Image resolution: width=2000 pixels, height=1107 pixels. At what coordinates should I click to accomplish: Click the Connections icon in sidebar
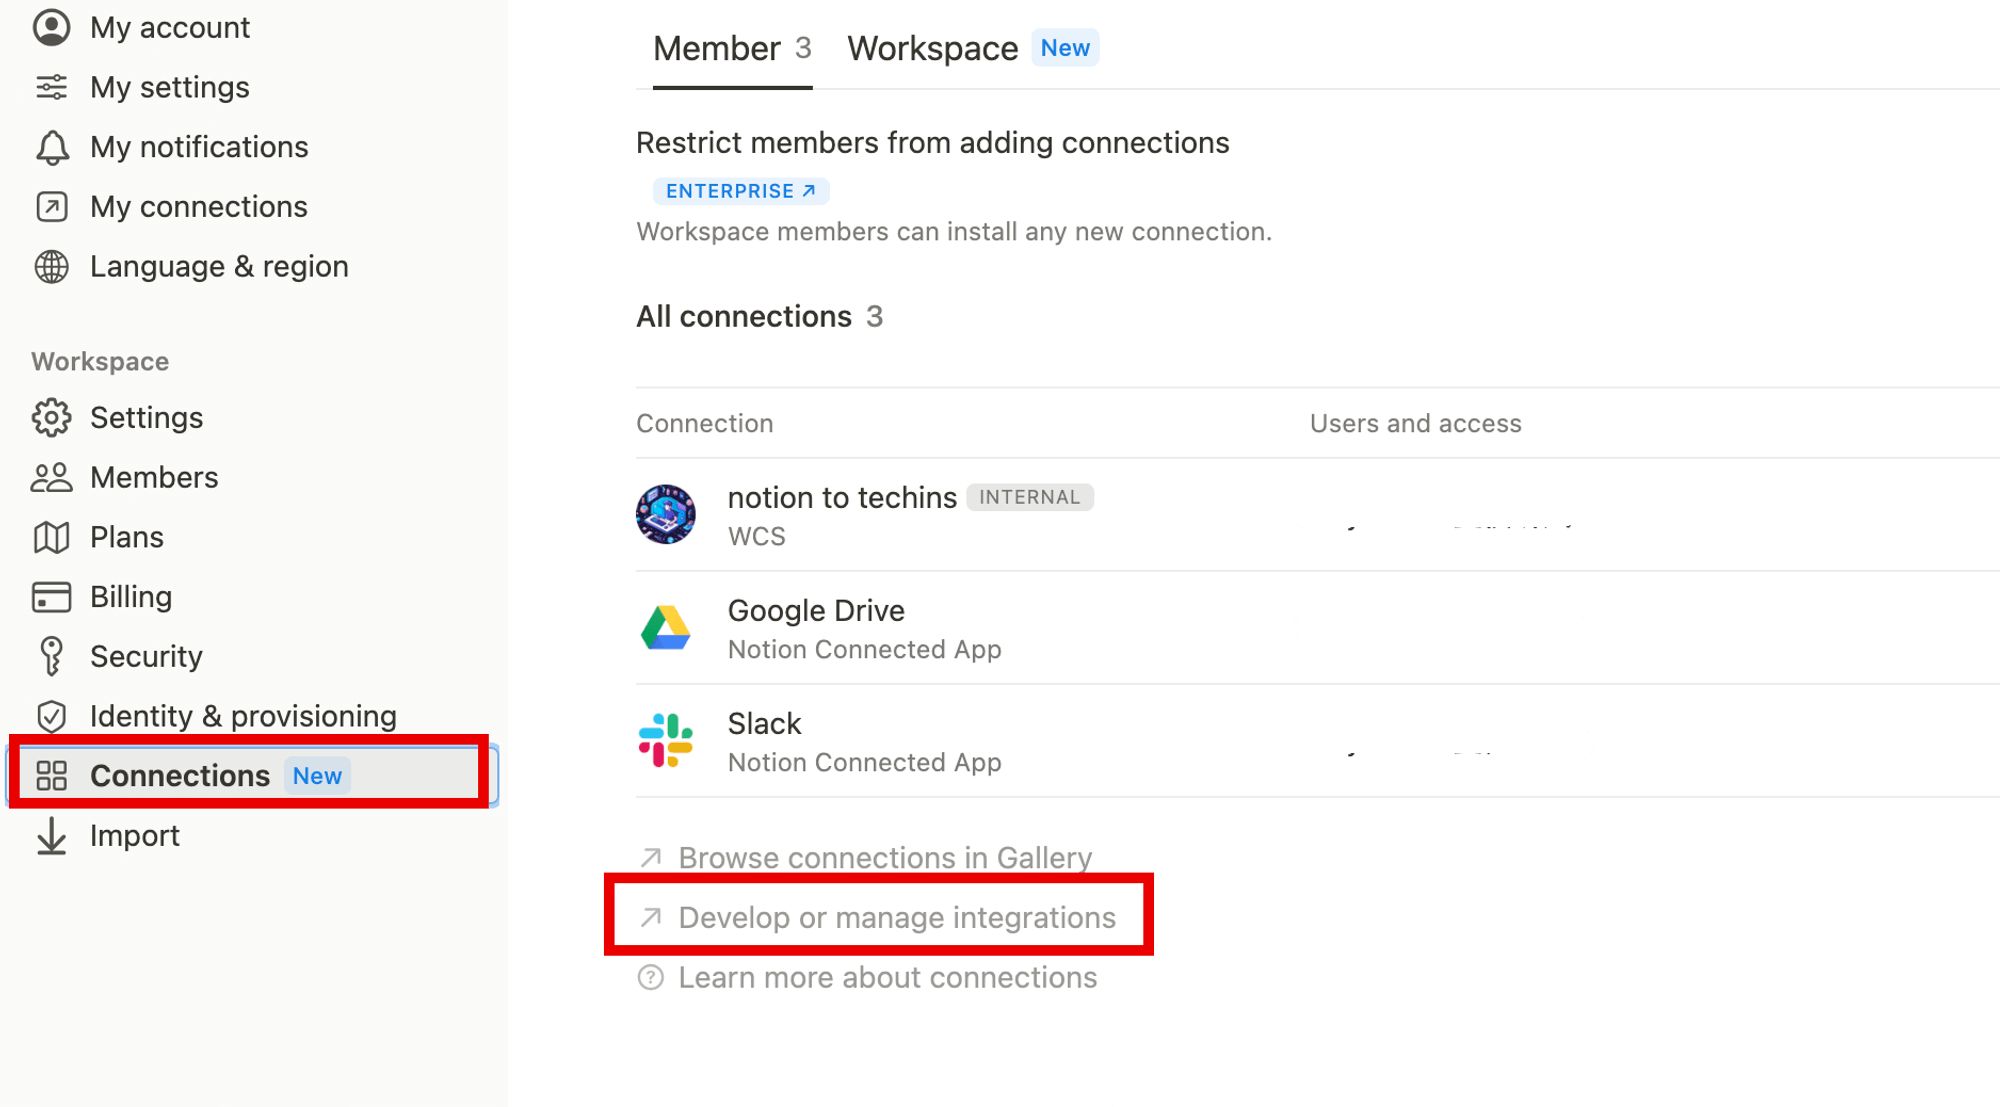(x=50, y=774)
